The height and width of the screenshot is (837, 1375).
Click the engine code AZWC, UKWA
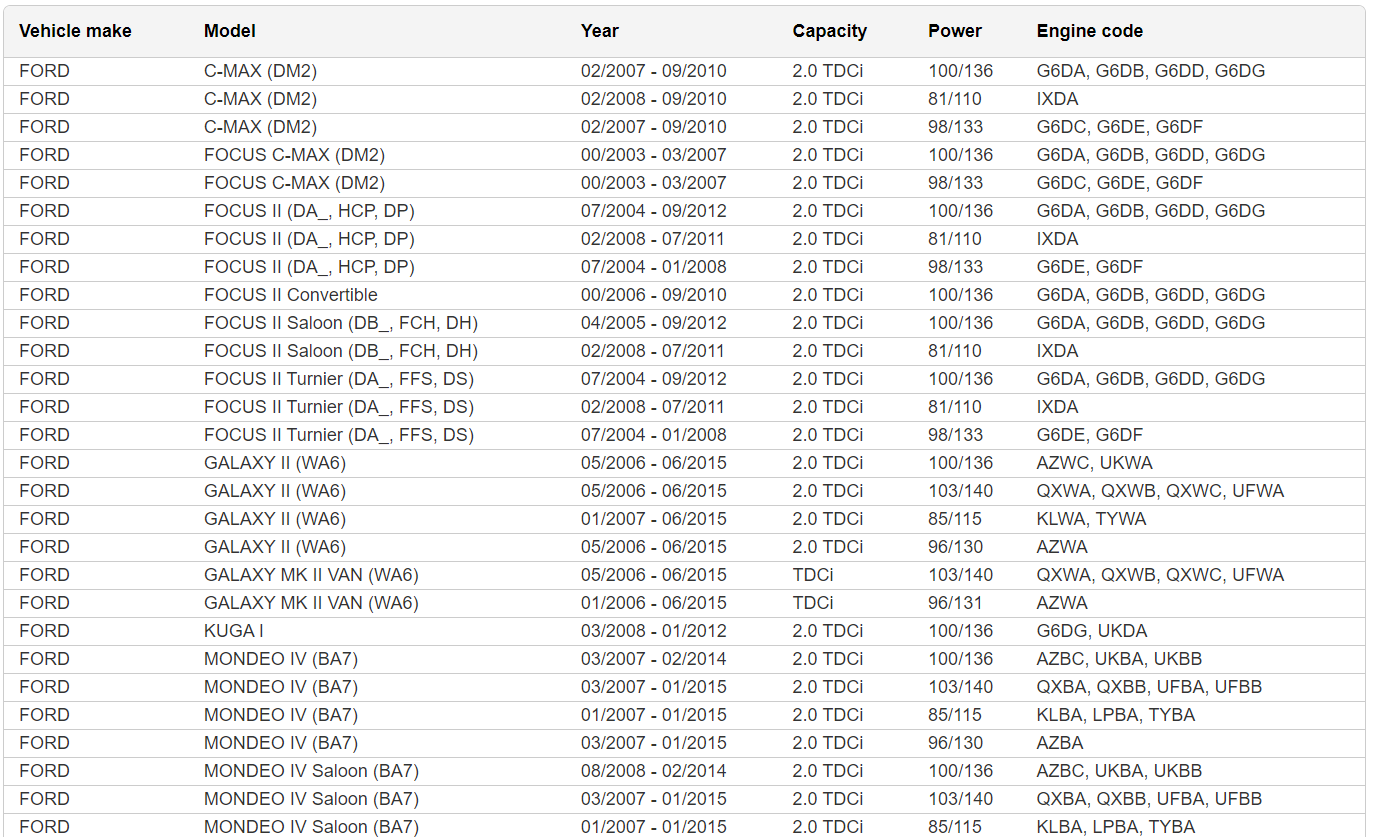(1094, 463)
